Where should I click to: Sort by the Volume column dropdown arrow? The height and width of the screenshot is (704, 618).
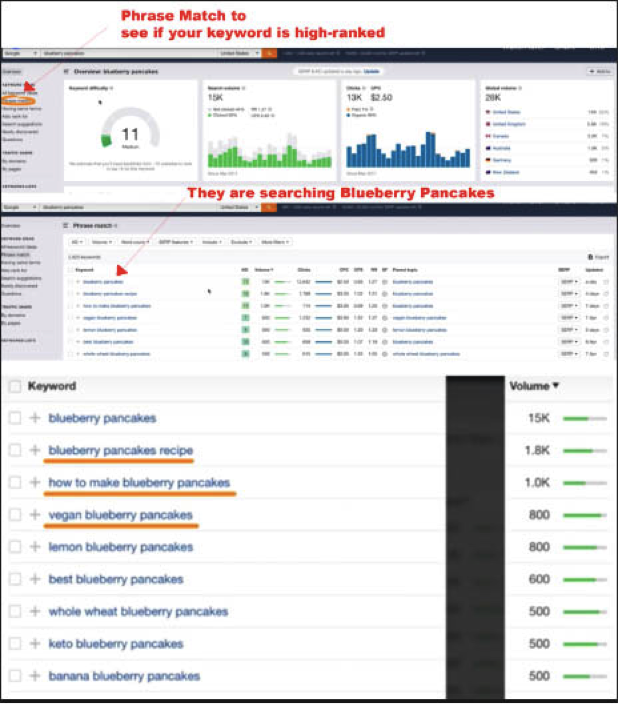click(x=556, y=386)
